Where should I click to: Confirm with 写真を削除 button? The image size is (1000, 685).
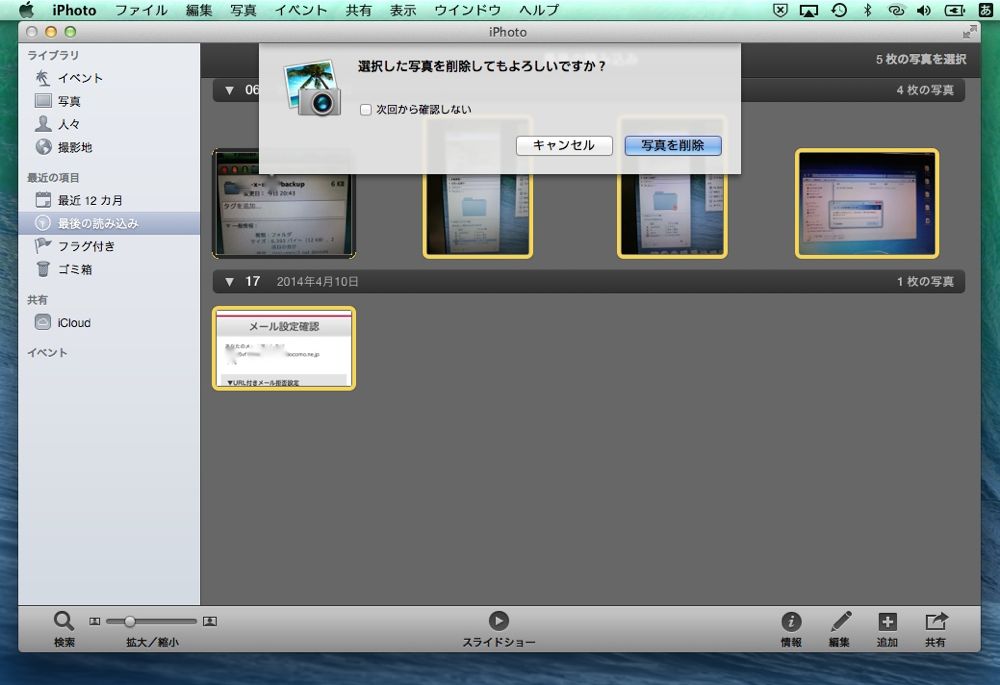(673, 145)
